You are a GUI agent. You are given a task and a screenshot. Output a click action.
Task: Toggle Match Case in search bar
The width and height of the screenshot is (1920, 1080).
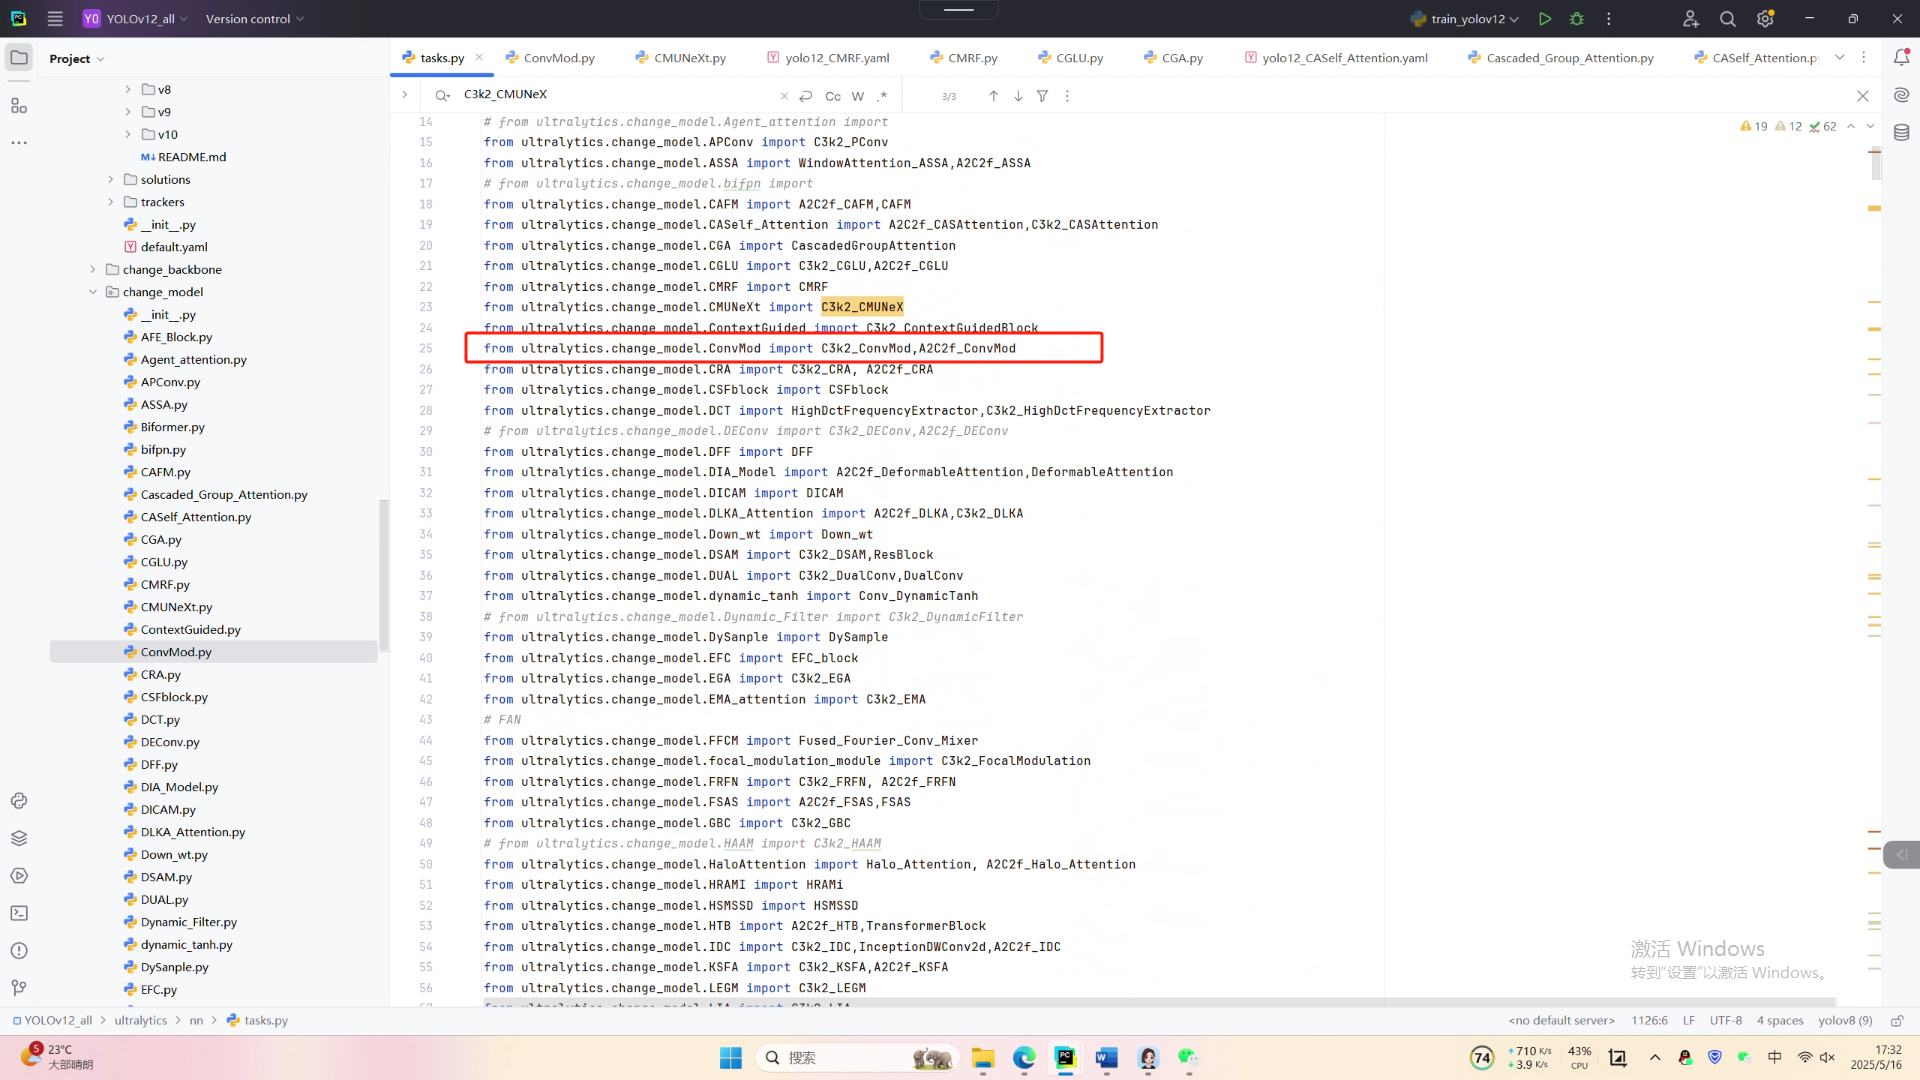pos(833,96)
